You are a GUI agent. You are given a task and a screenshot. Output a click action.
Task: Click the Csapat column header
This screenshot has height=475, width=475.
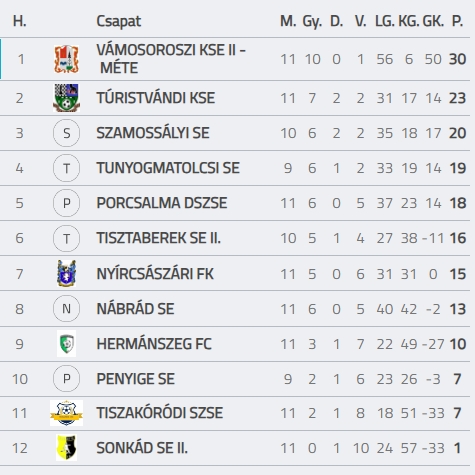point(119,21)
